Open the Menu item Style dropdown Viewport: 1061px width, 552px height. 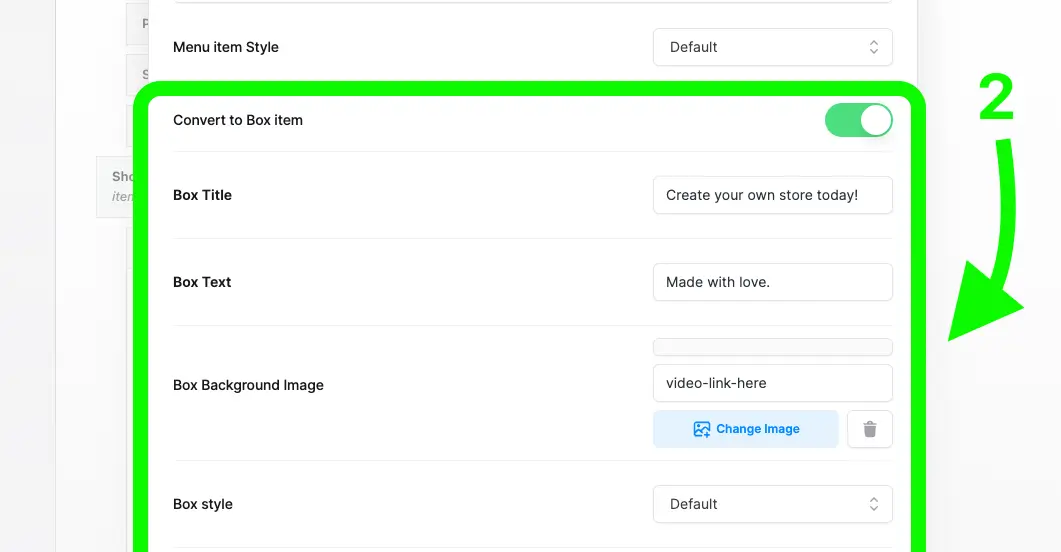coord(773,47)
